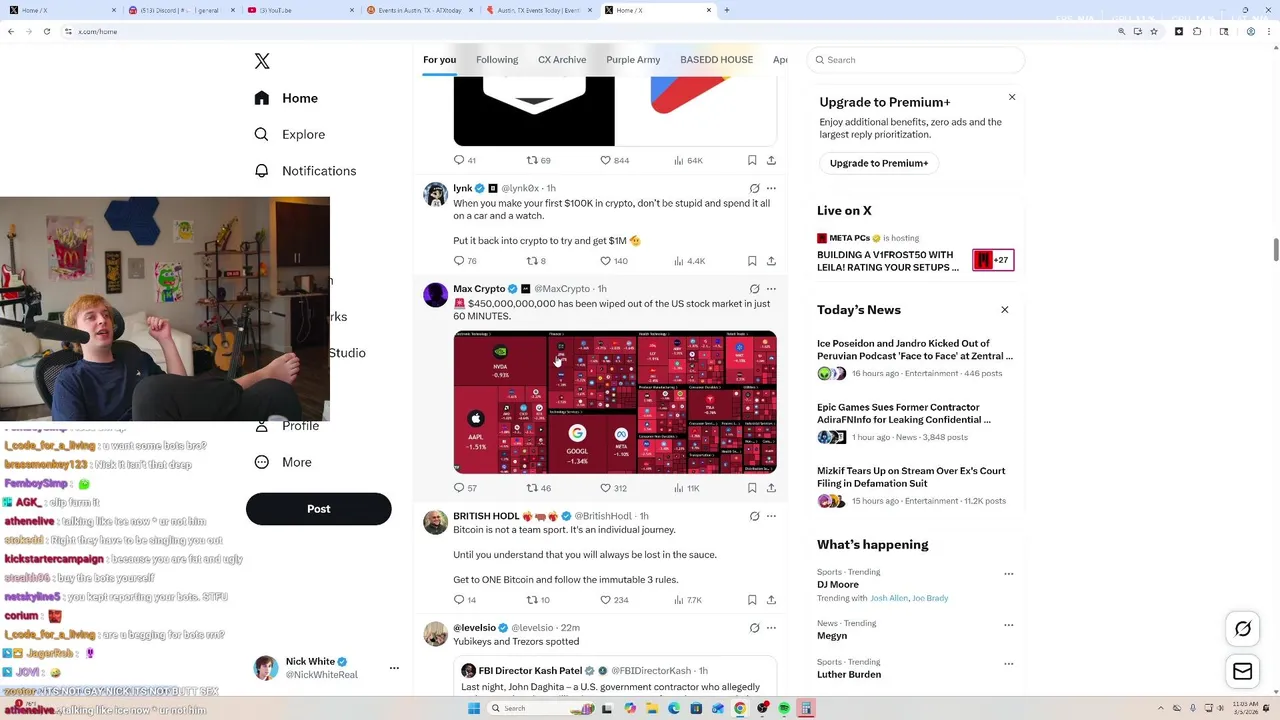Reply to BRITISH HODL's post
Image resolution: width=1280 pixels, height=720 pixels.
[465, 600]
